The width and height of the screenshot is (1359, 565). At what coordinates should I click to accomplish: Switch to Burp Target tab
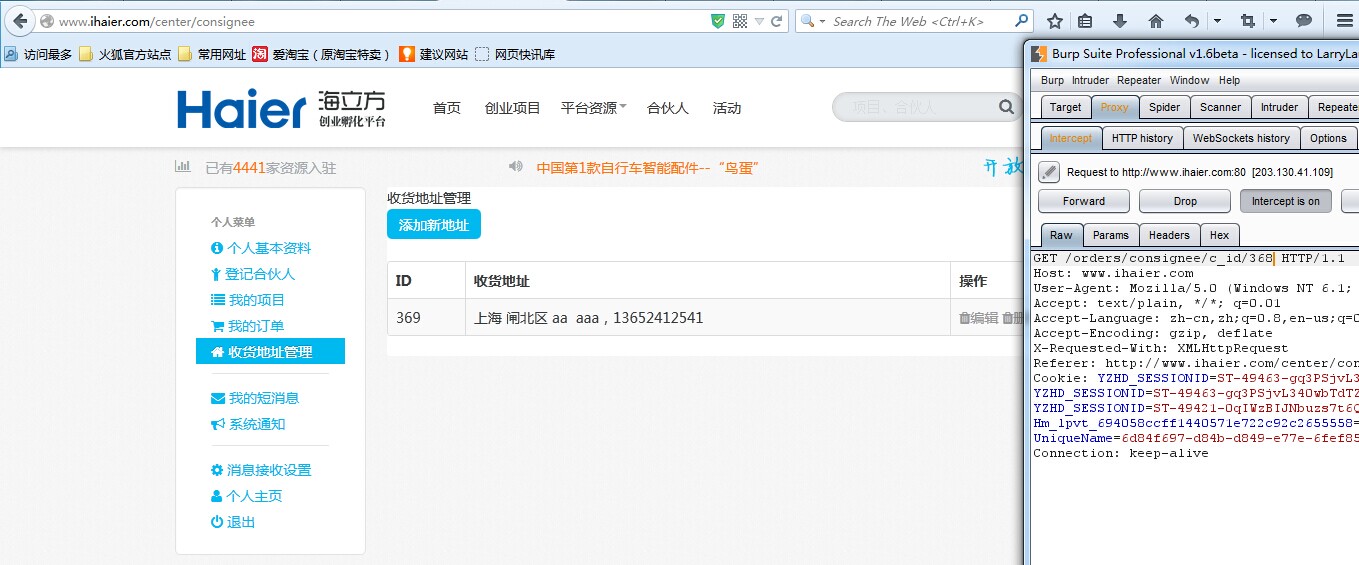[1065, 107]
